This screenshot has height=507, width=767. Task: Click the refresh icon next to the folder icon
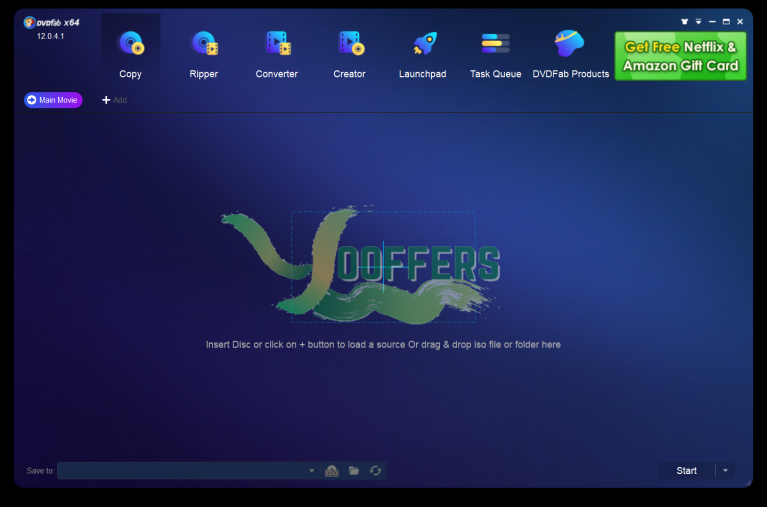point(375,470)
